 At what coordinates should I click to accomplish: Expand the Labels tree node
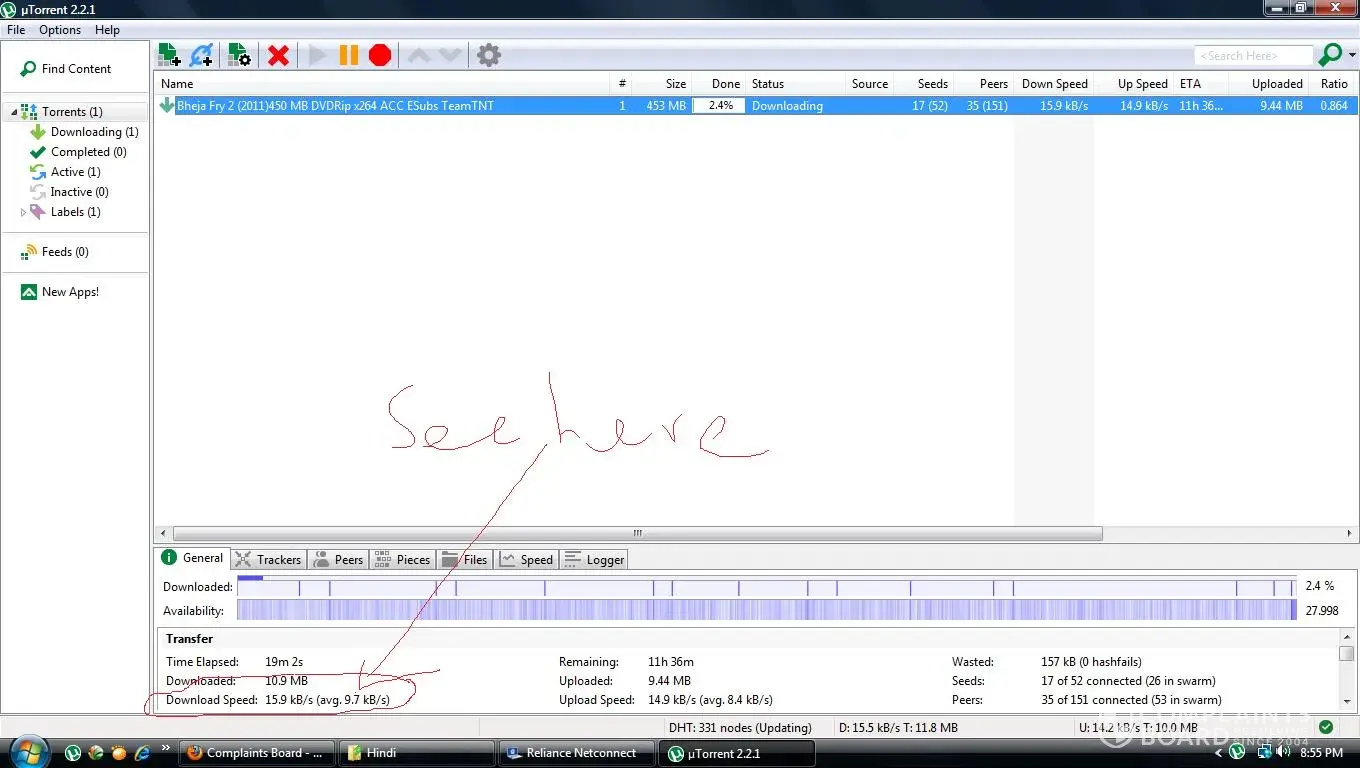24,212
